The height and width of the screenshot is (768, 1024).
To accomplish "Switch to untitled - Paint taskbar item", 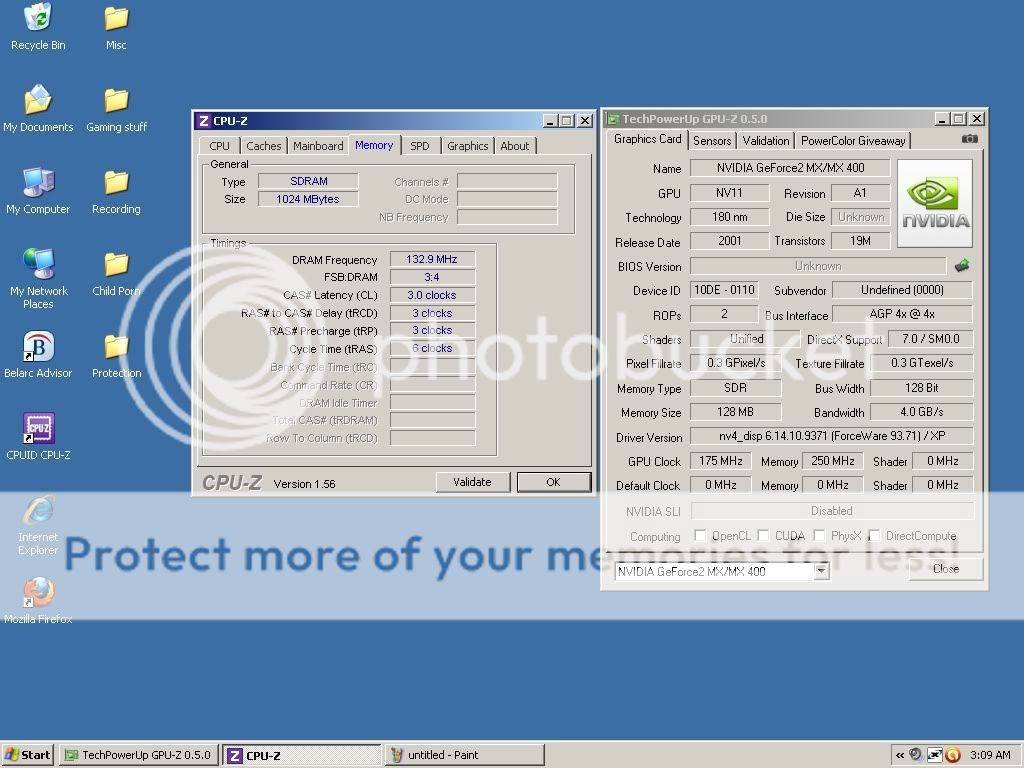I will point(464,755).
